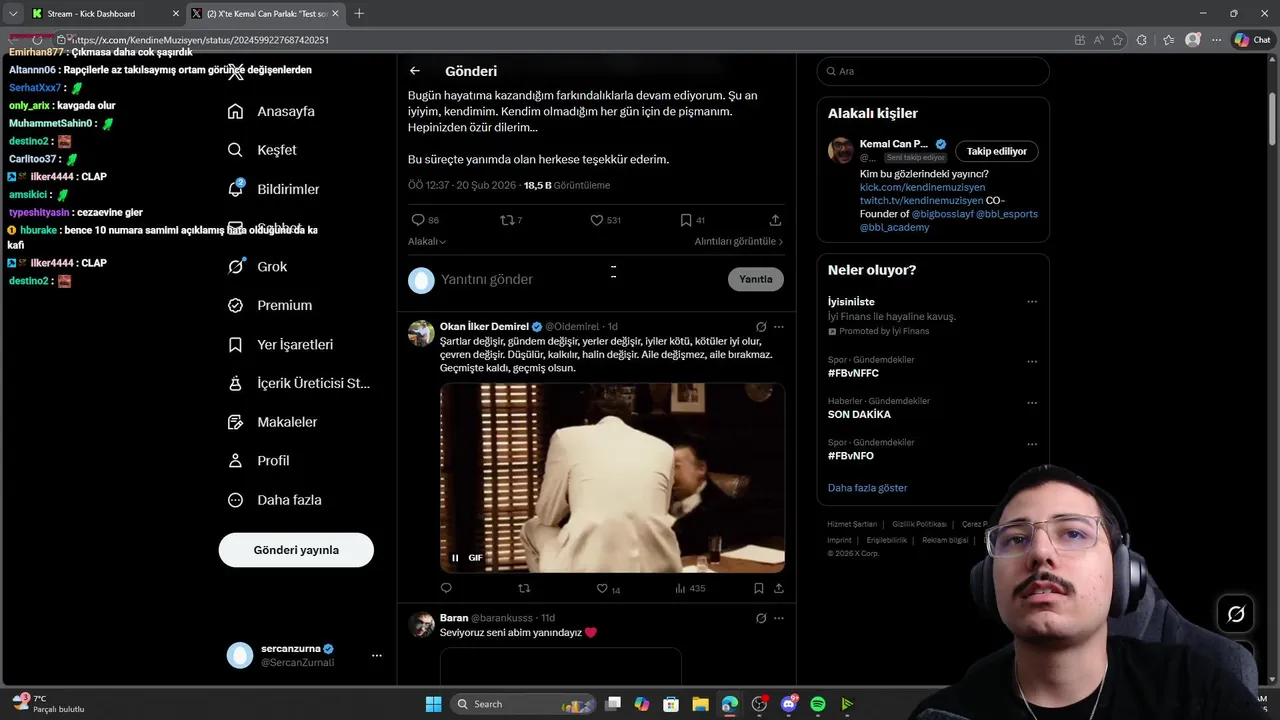Screen dimensions: 1280x720
Task: Click the Windows Start button
Action: point(433,704)
